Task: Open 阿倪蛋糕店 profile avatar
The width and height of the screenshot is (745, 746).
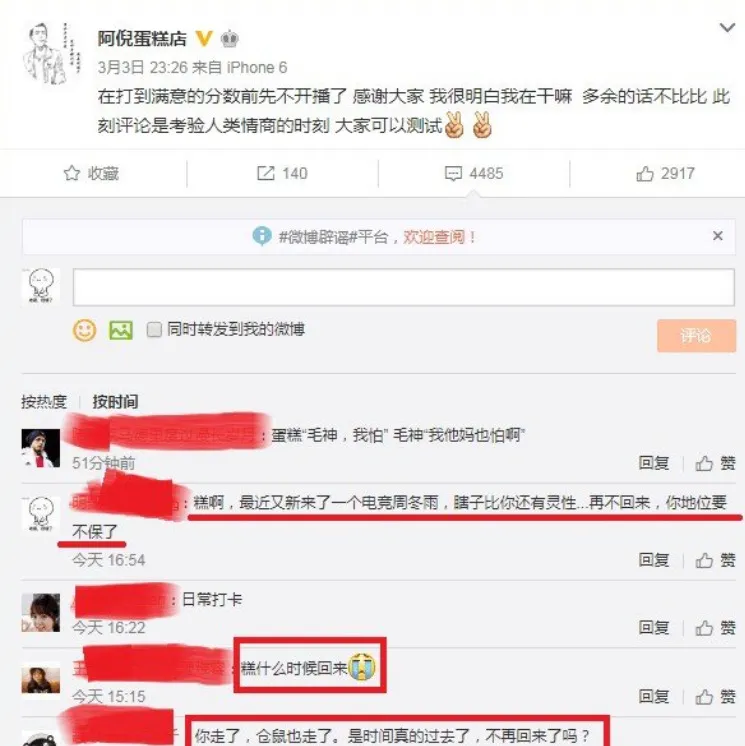Action: [x=51, y=53]
